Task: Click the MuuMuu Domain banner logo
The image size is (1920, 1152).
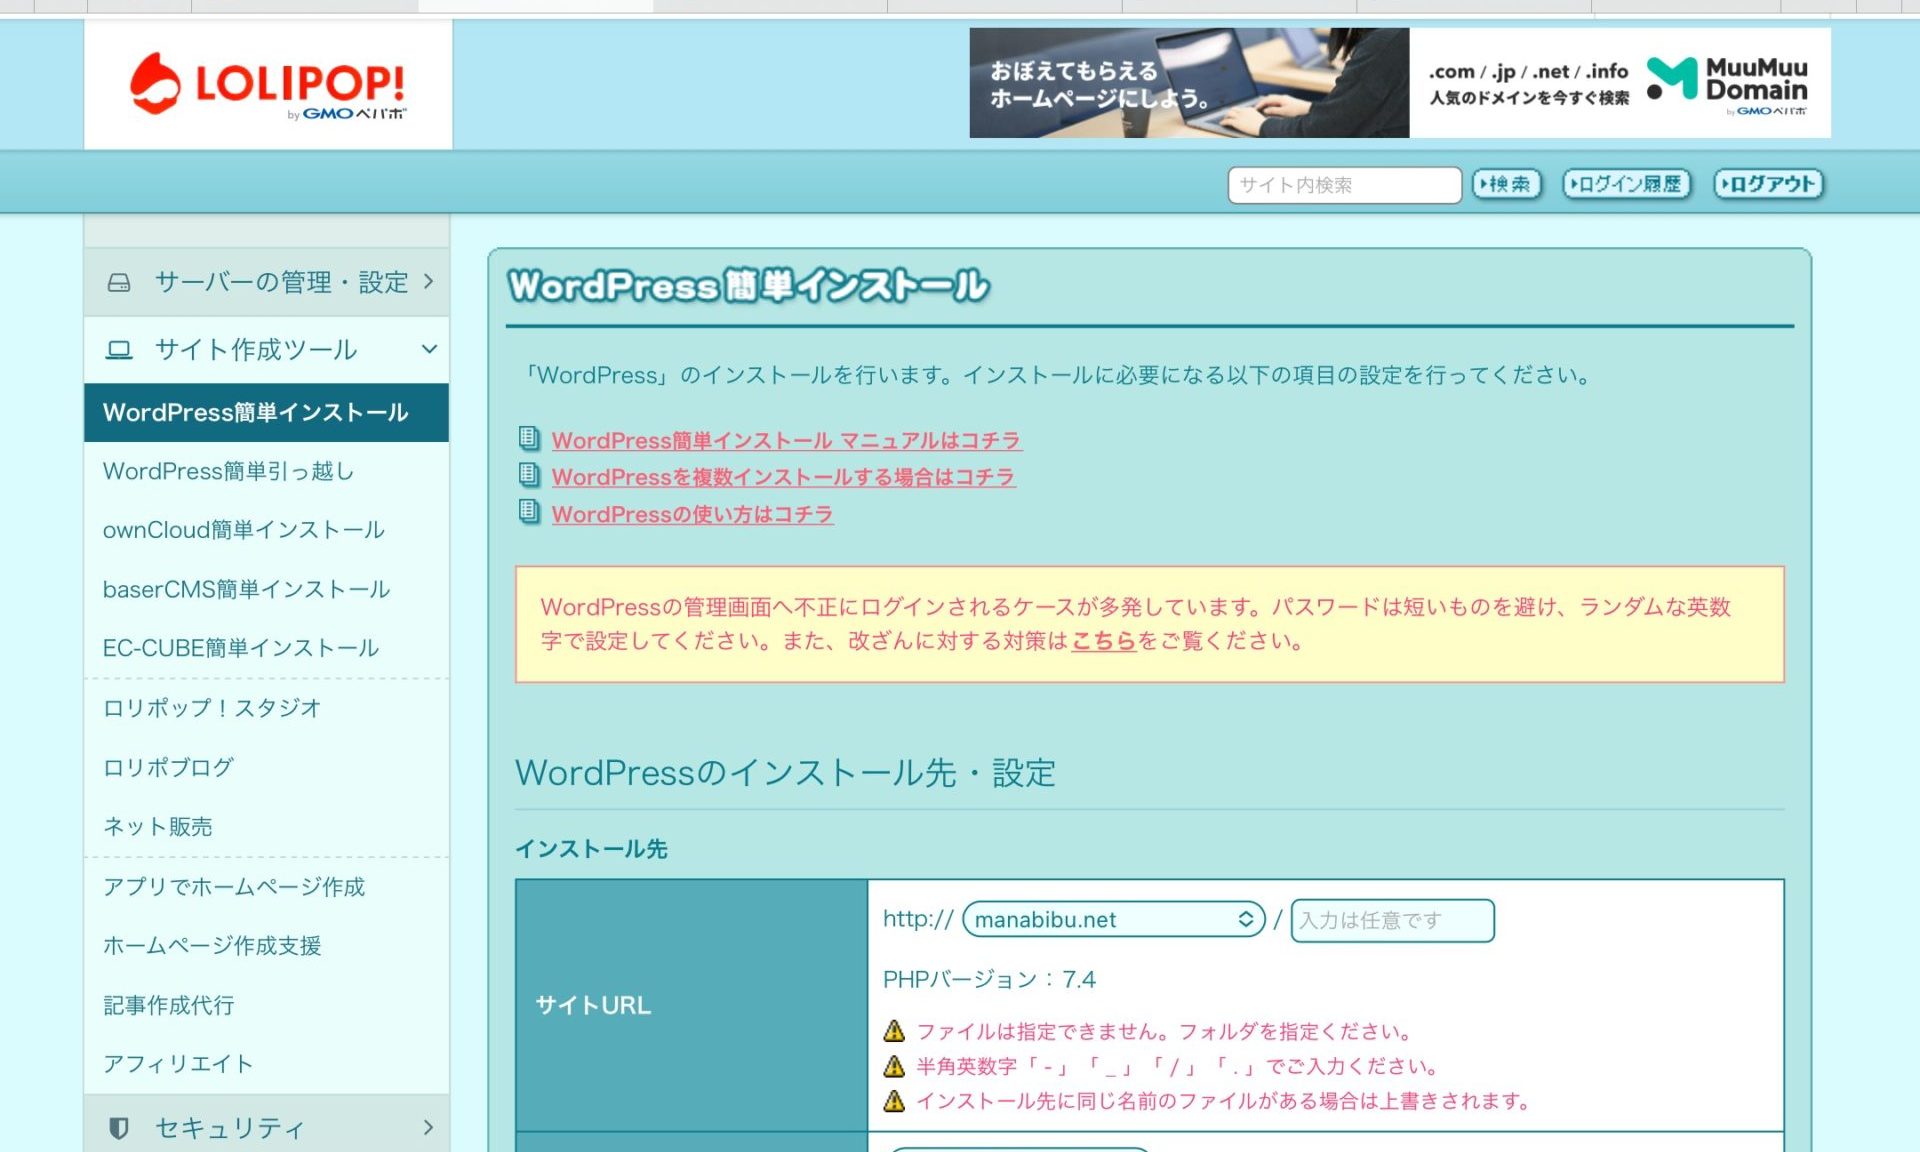Action: 1726,82
